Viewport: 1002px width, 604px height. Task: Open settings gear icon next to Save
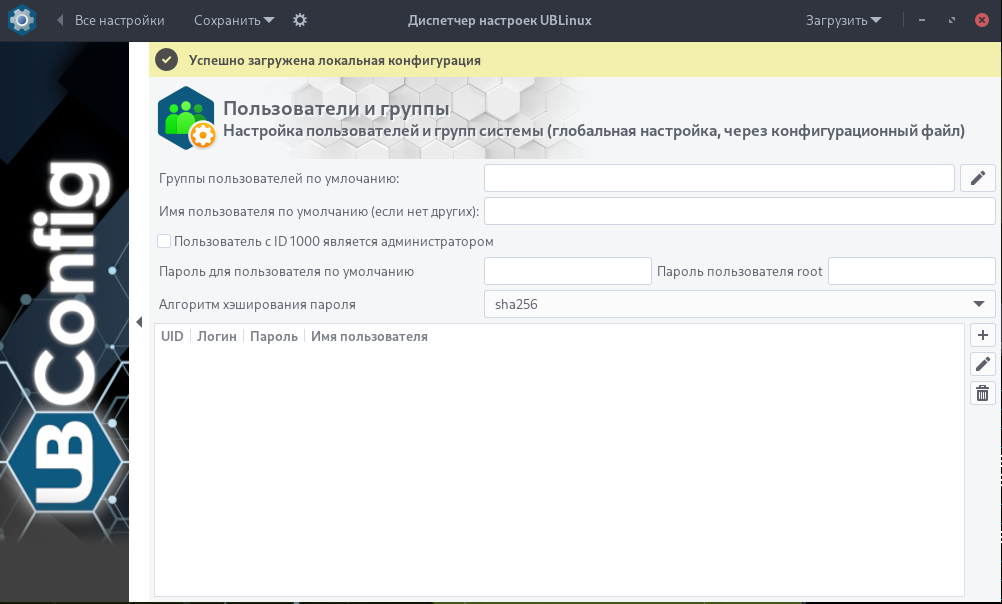point(300,20)
